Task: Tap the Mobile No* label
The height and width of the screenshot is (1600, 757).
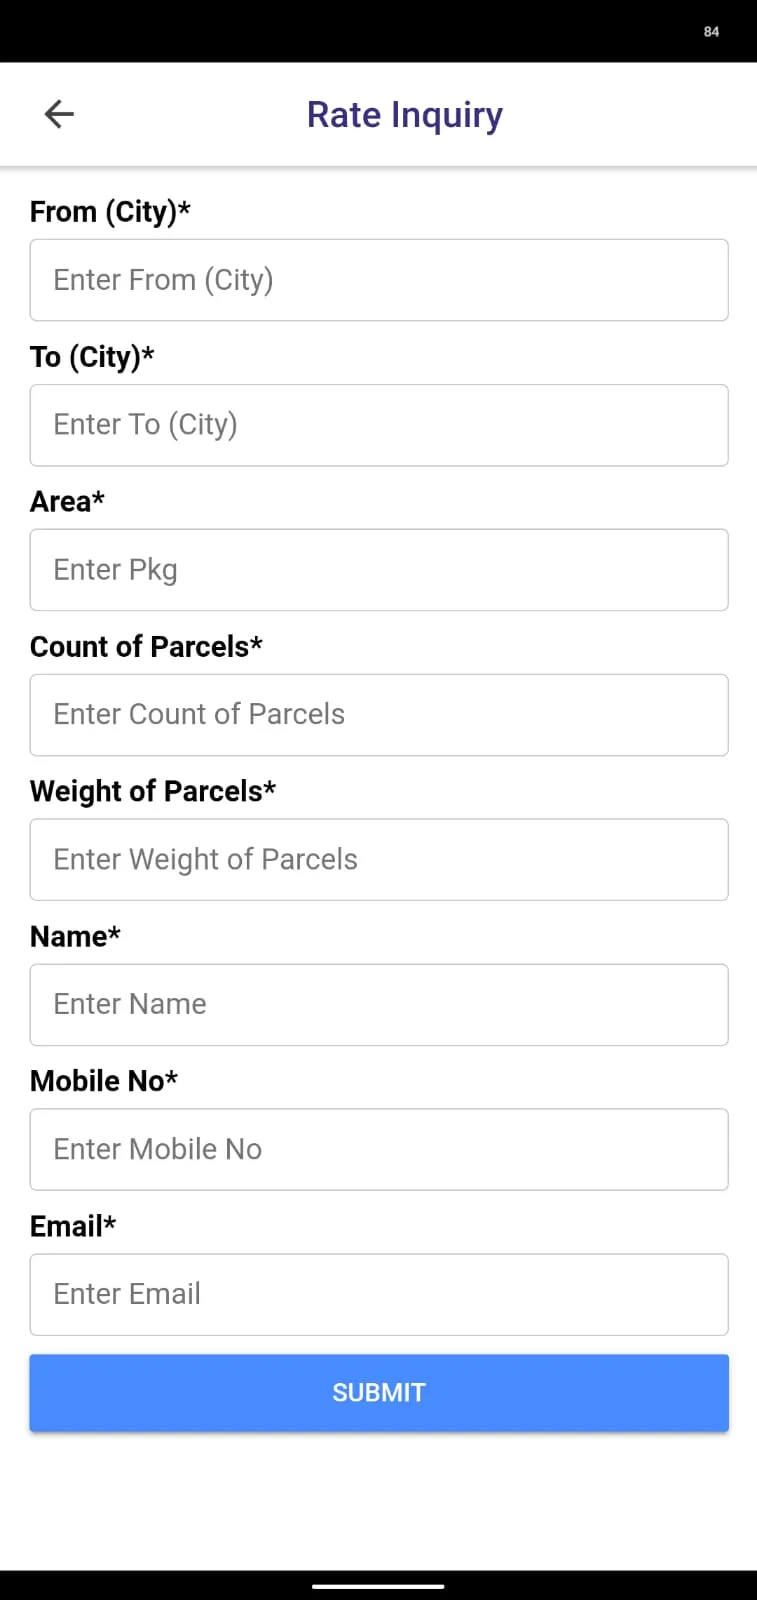Action: (104, 1081)
